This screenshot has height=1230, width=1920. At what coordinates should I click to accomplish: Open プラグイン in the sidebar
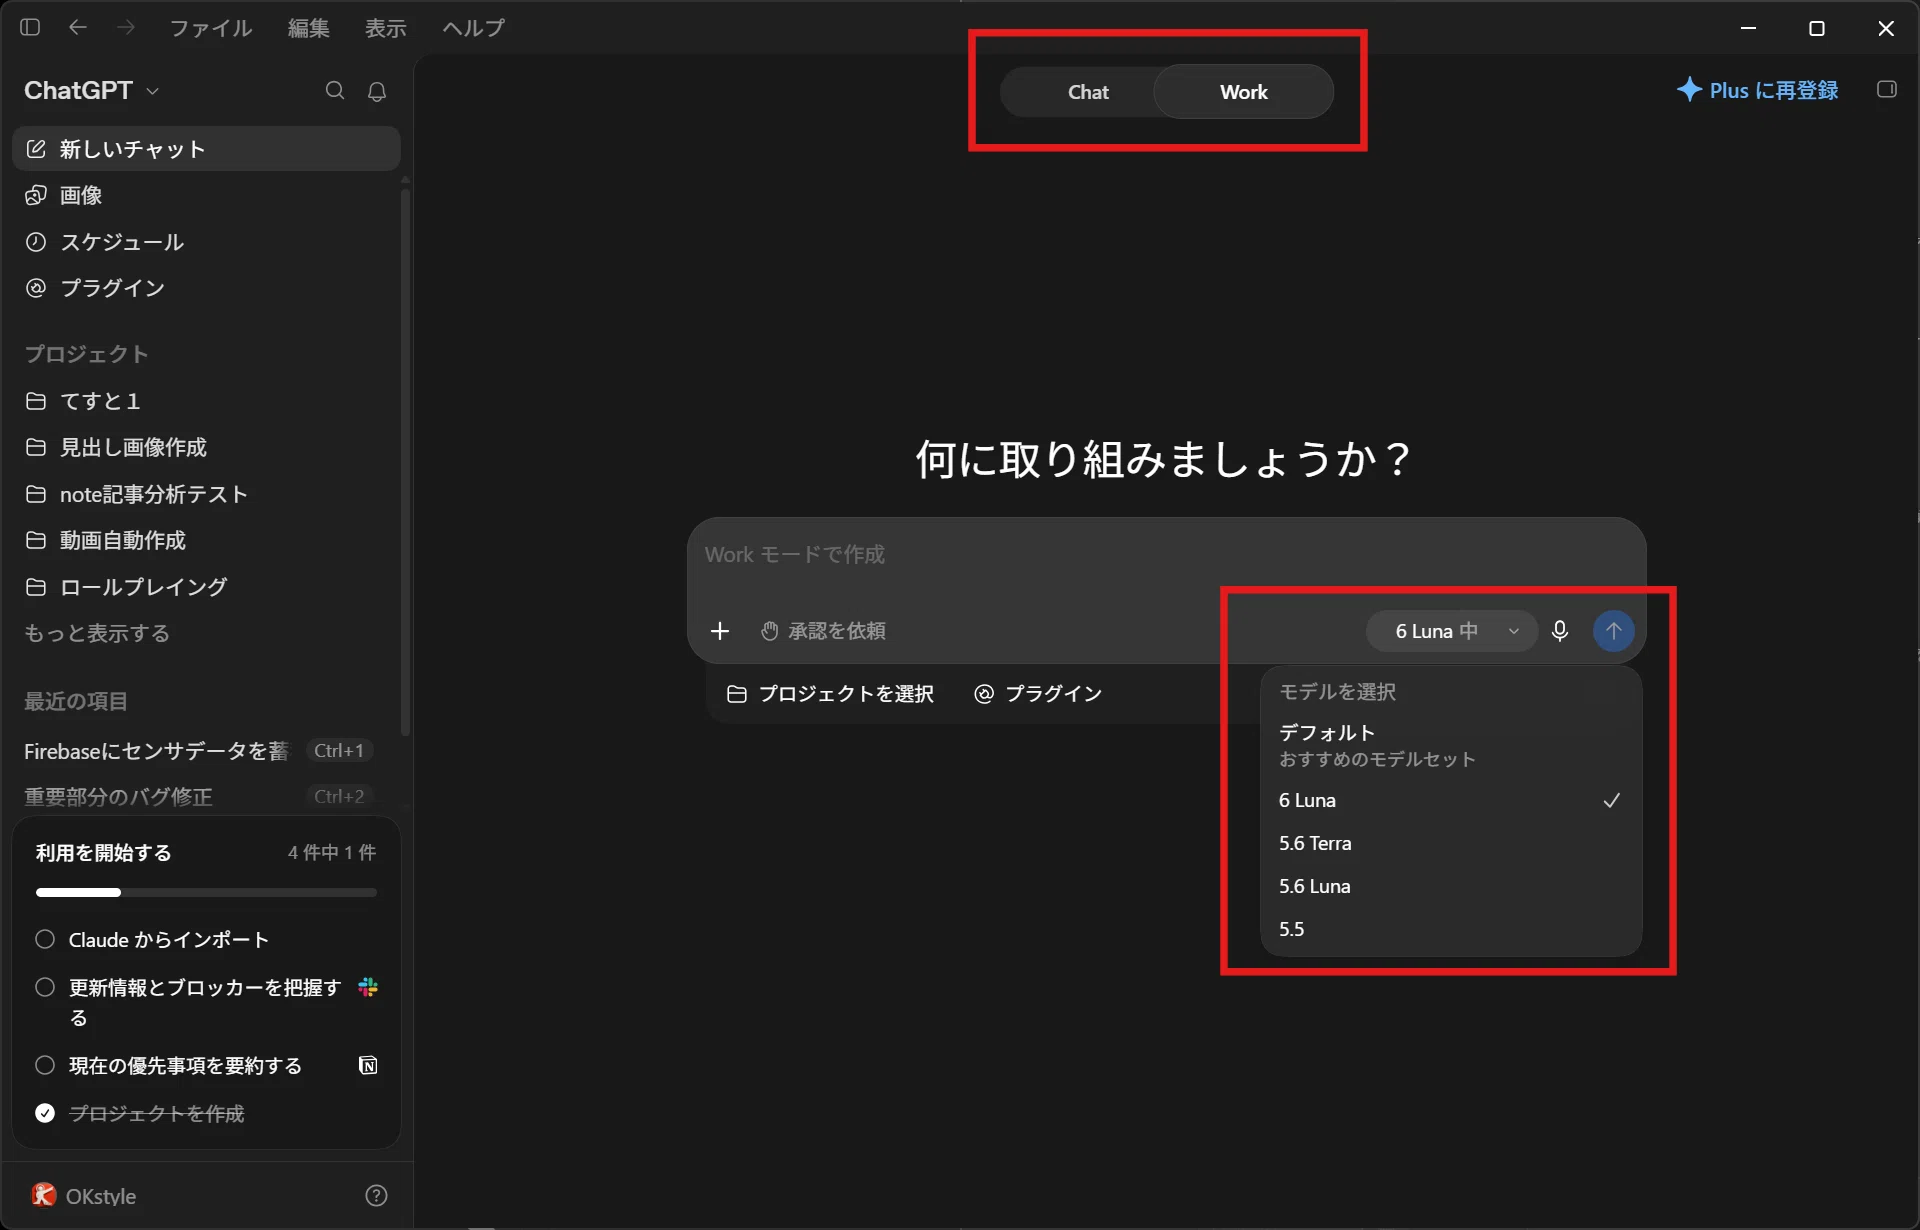click(206, 288)
